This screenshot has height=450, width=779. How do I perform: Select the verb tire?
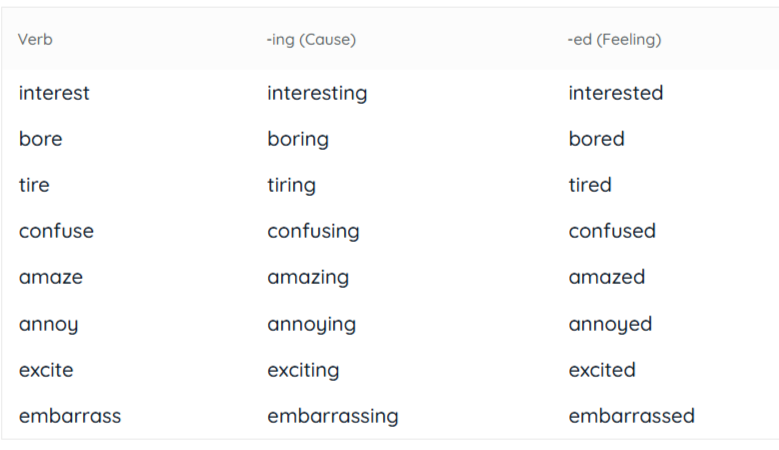click(x=34, y=185)
